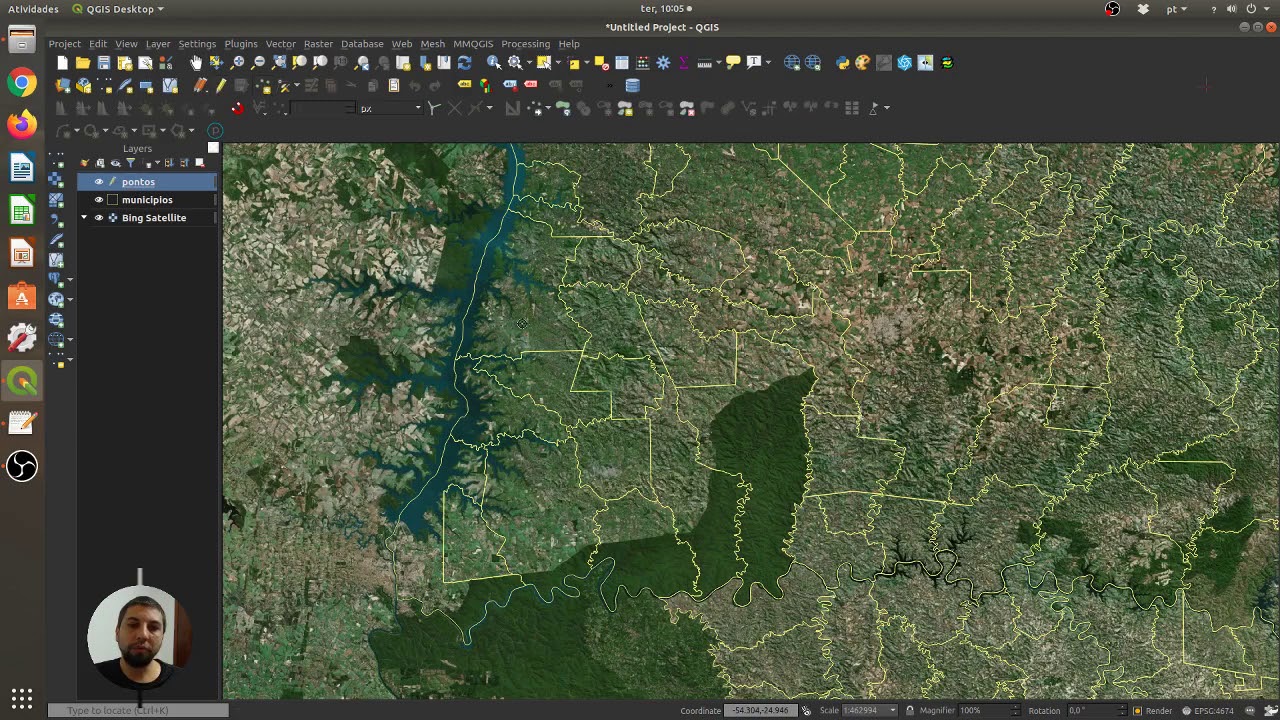Activate the Identify Features tool

point(493,62)
